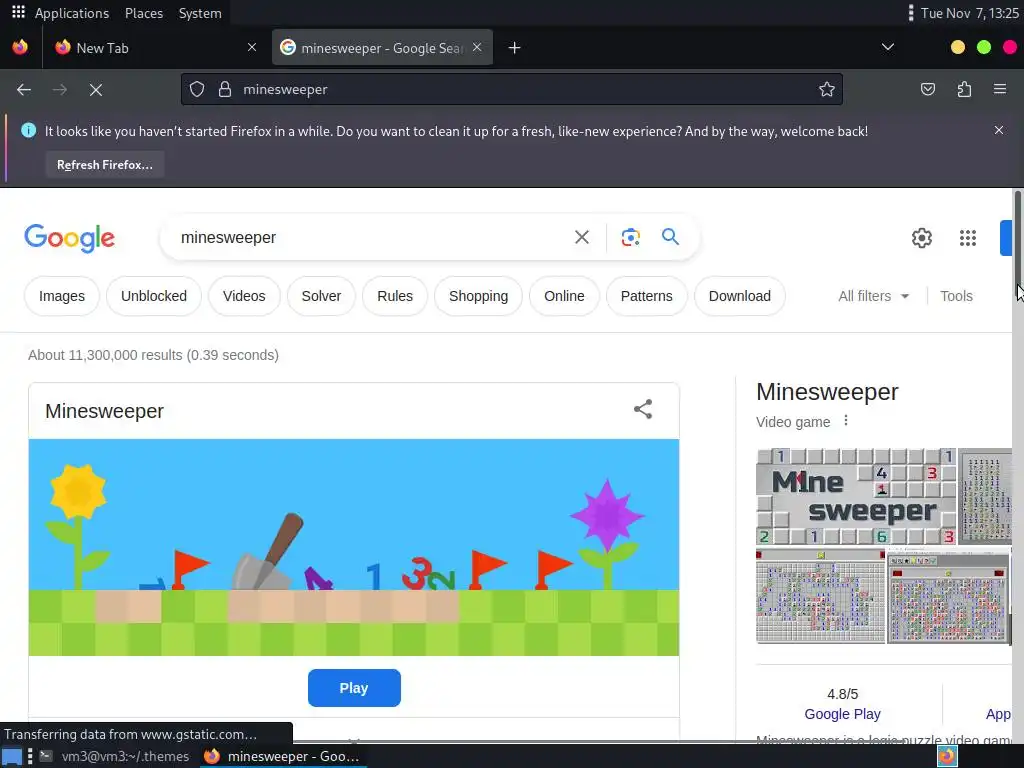Open the Sign in button at top right

click(1006, 238)
